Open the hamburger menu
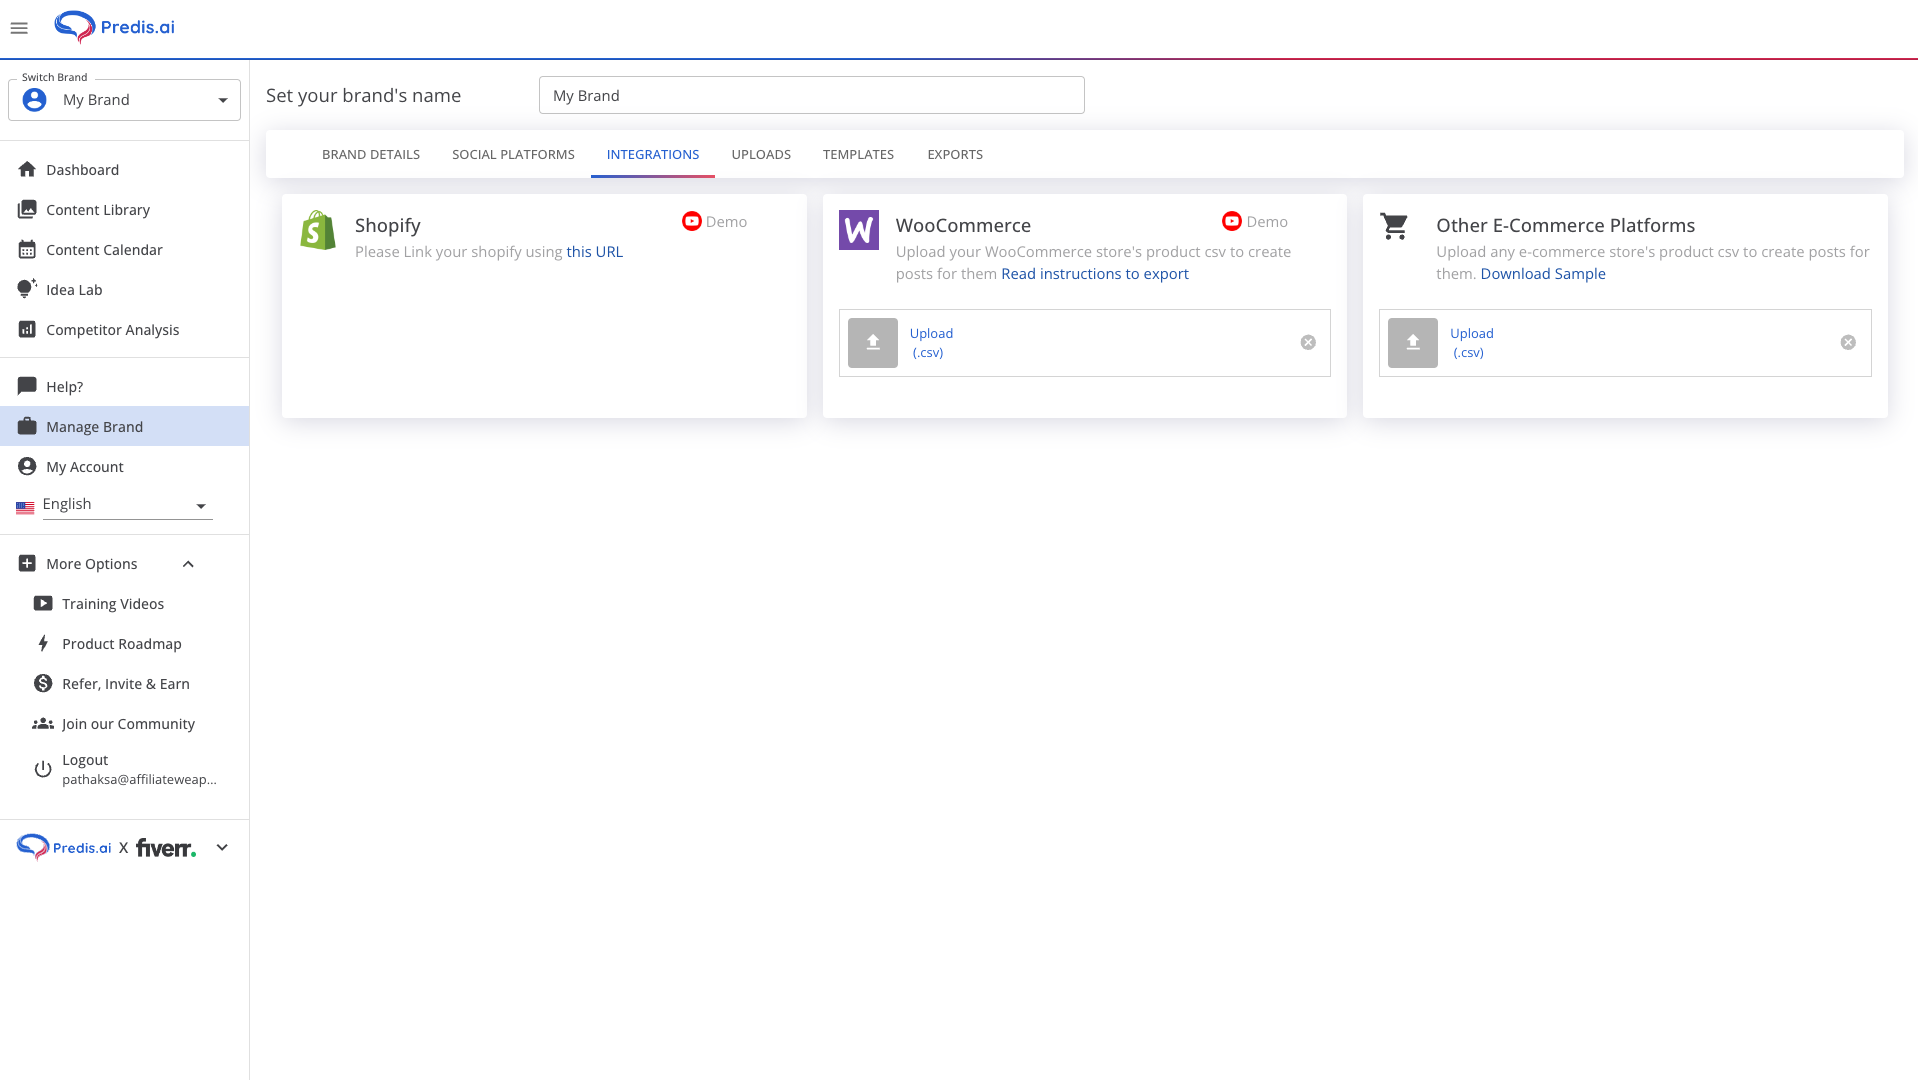 pyautogui.click(x=19, y=27)
